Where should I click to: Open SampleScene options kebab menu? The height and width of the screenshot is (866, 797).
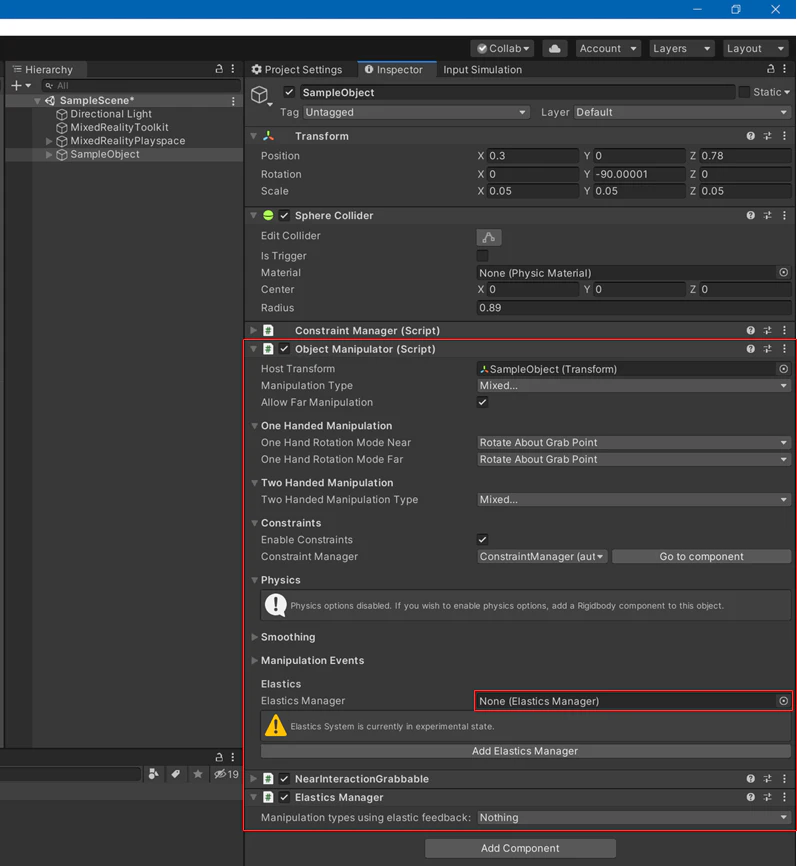[x=233, y=101]
